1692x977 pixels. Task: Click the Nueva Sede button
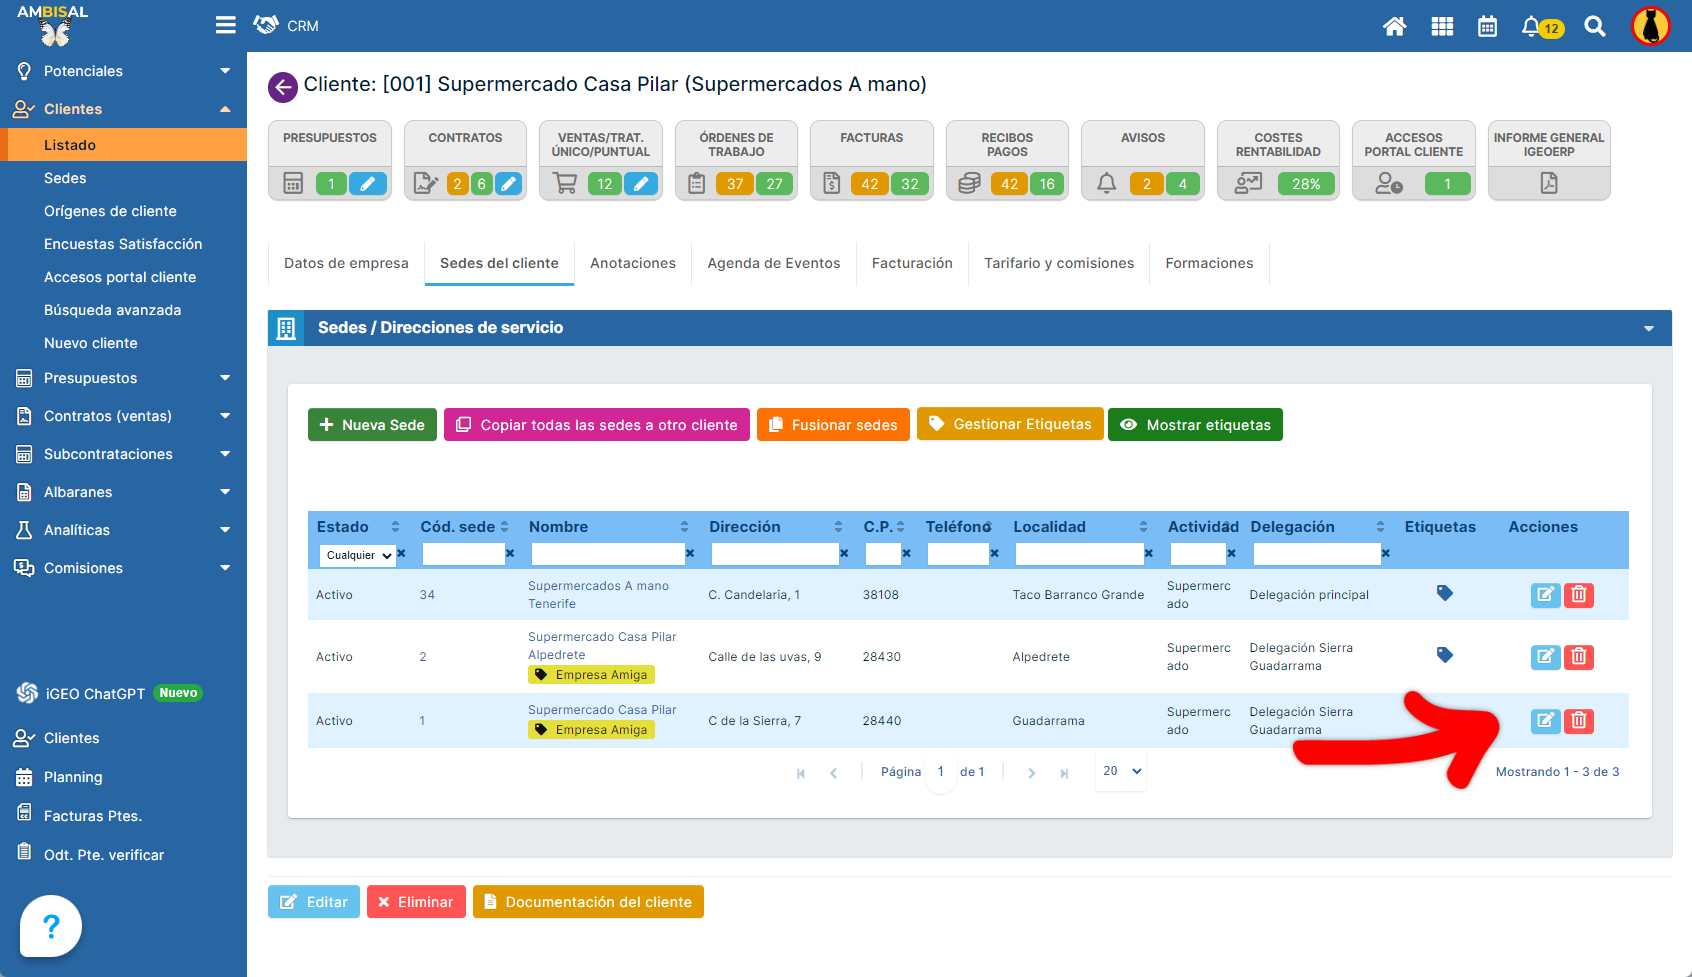click(x=372, y=425)
